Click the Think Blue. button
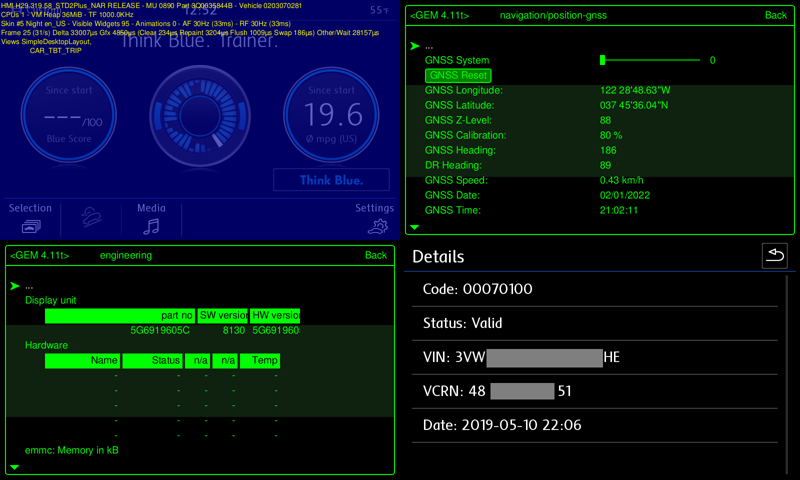Screen dimensions: 800x480 point(331,180)
